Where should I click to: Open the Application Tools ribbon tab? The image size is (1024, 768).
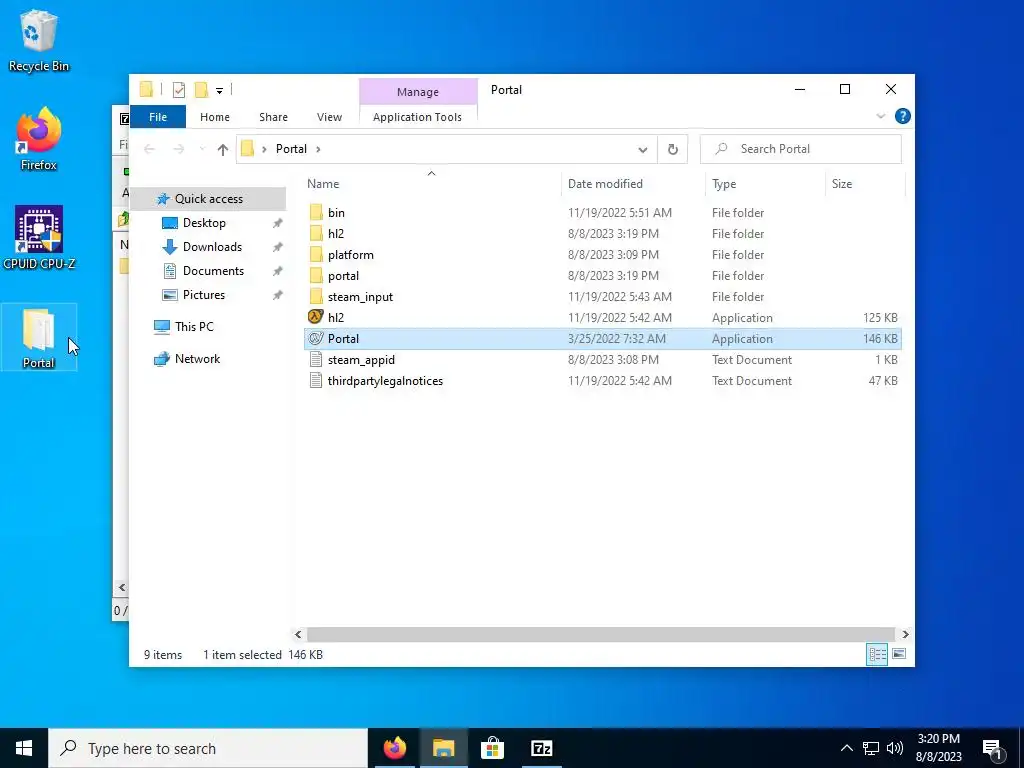417,117
